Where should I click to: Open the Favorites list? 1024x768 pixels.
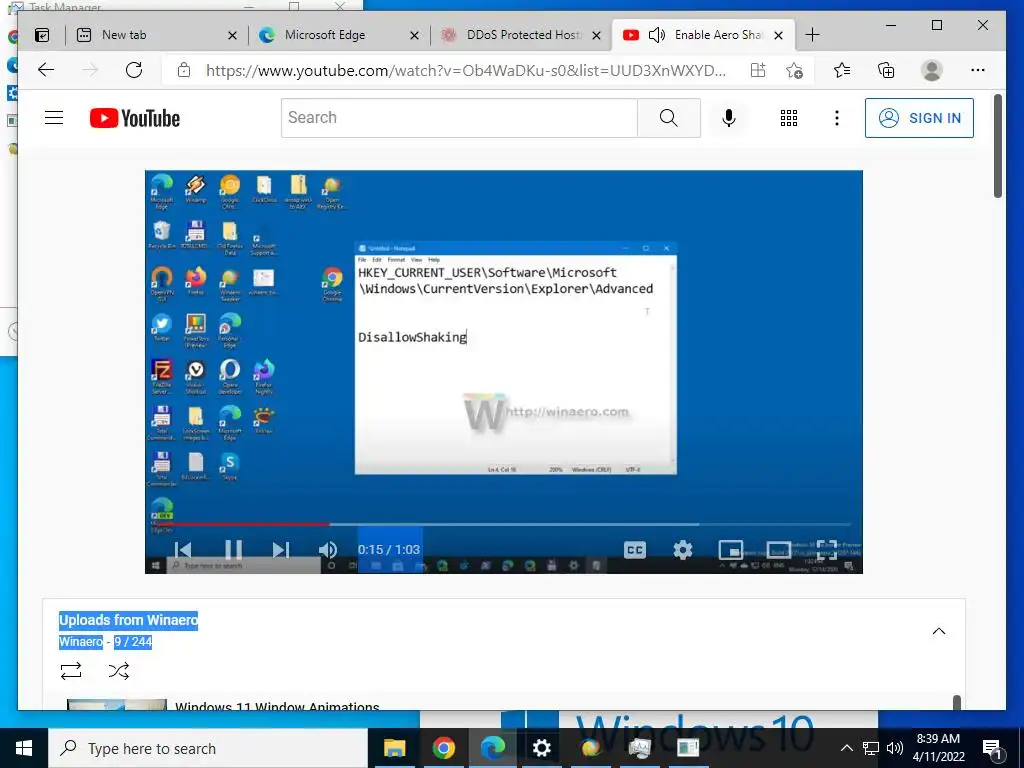842,70
